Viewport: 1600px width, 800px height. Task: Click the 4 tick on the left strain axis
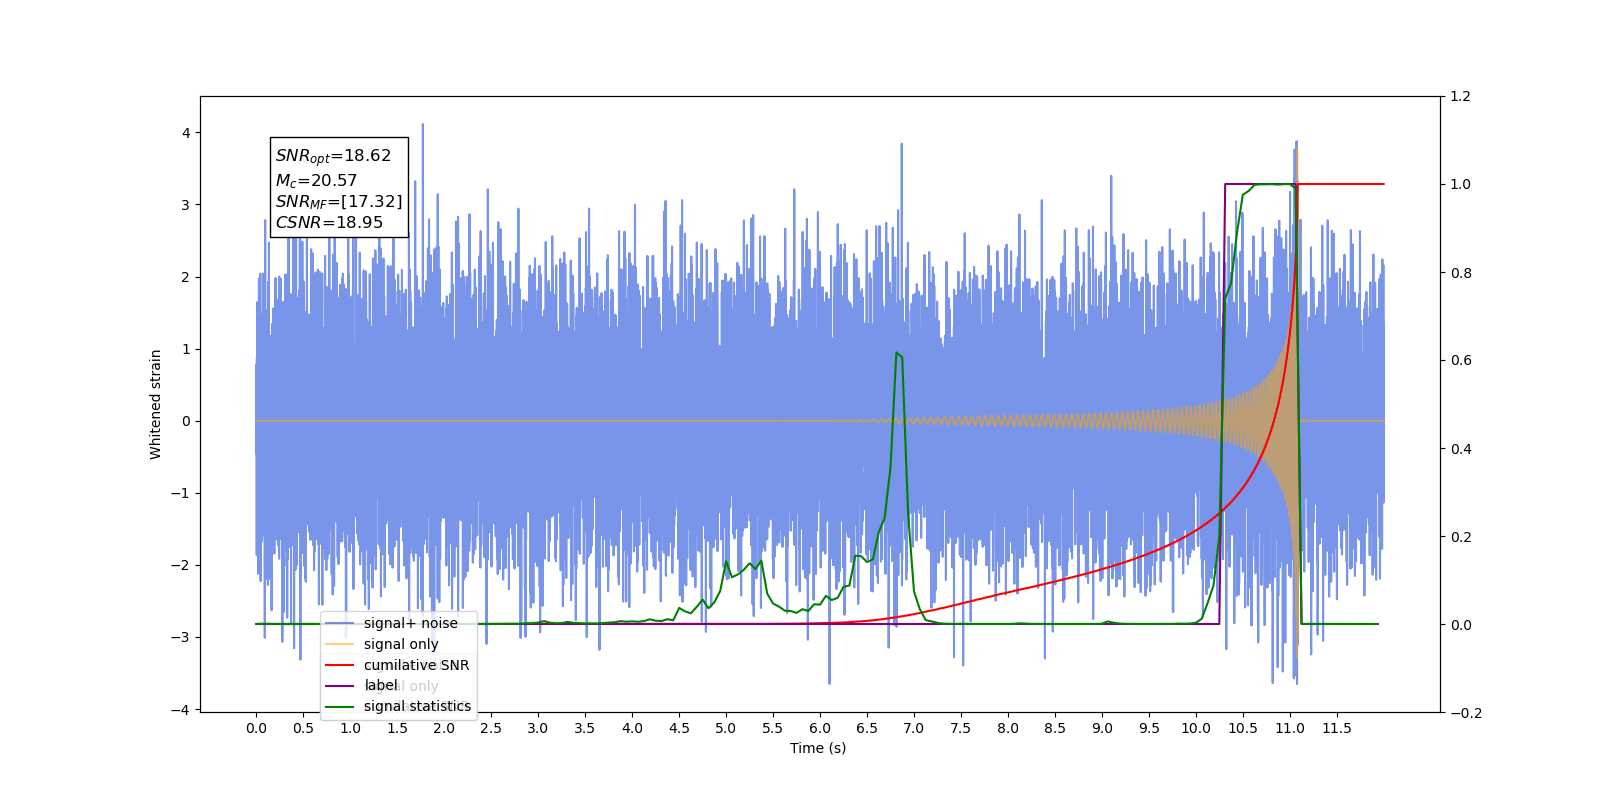click(185, 133)
